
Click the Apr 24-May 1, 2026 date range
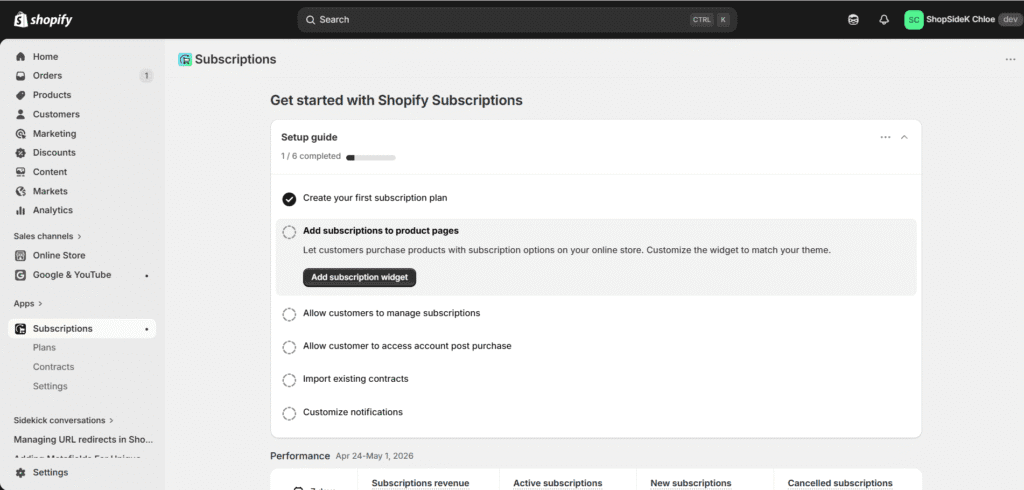click(x=374, y=456)
